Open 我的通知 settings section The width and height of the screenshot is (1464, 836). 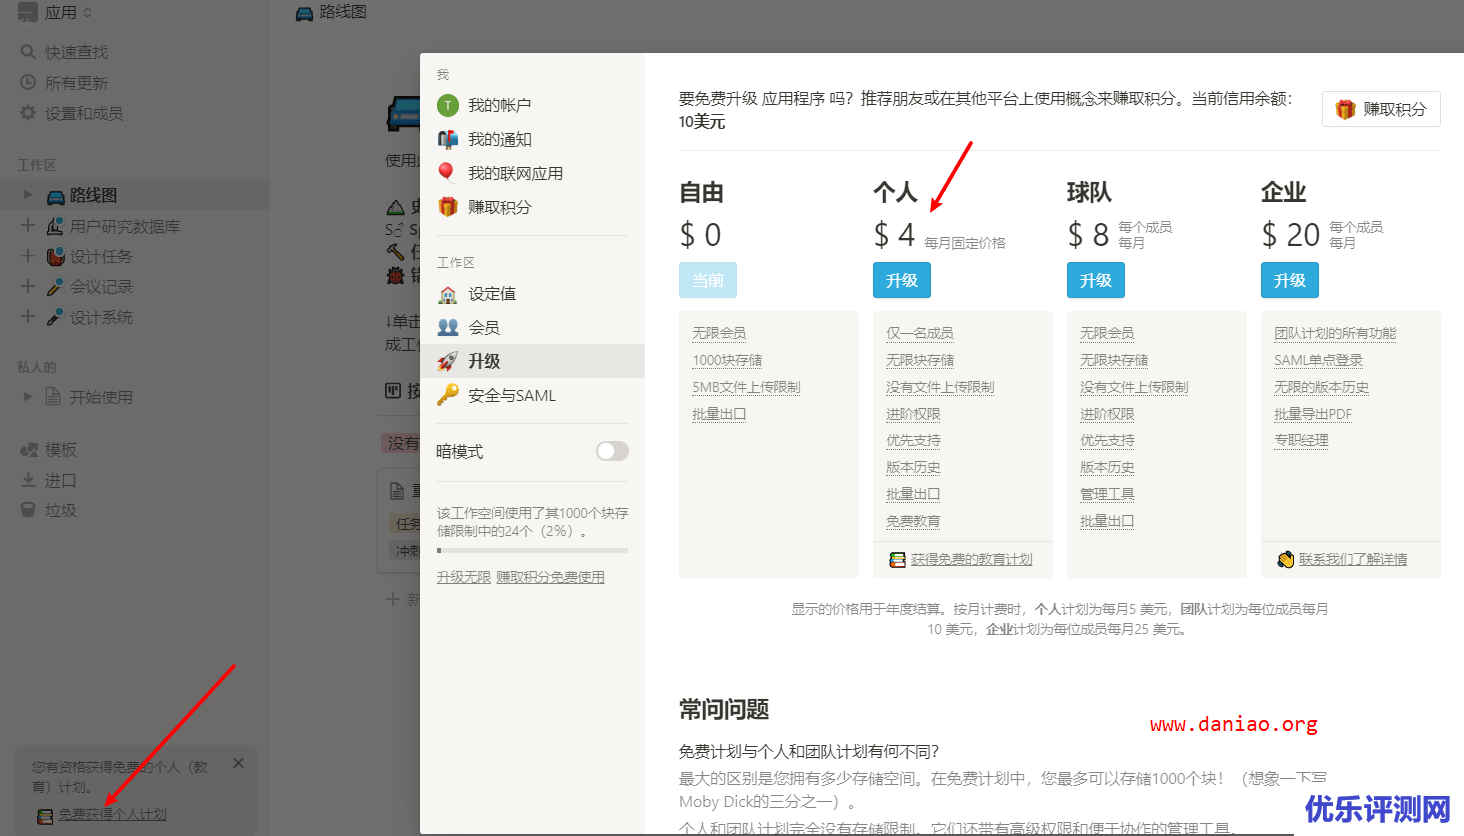(532, 139)
